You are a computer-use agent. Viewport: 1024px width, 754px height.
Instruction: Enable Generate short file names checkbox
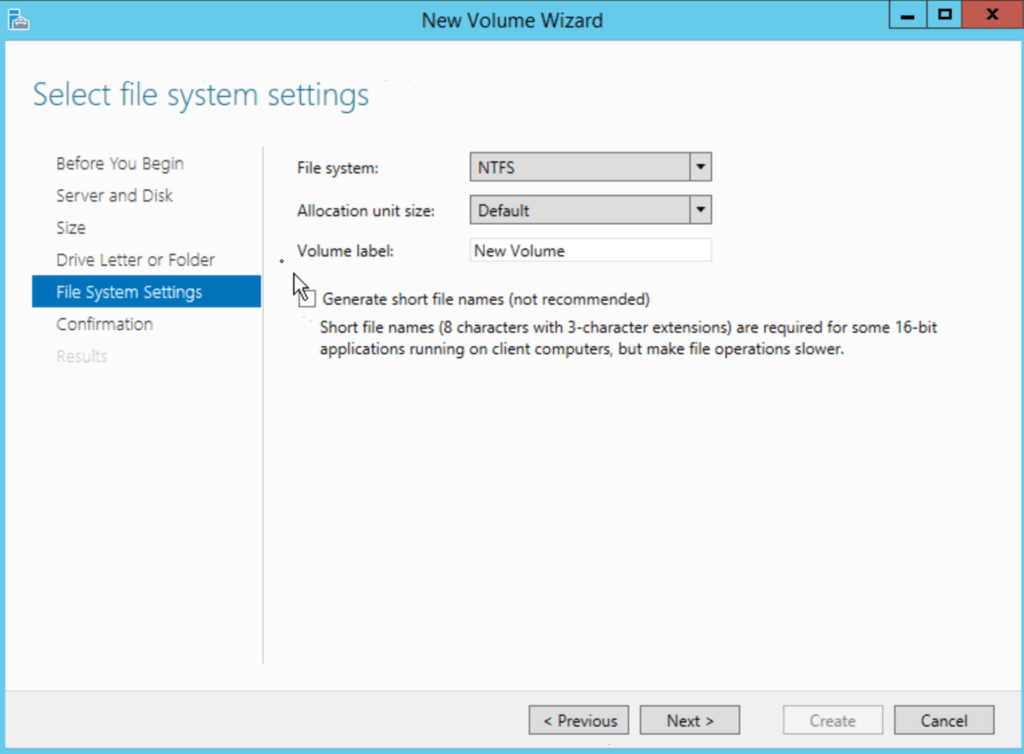(308, 299)
